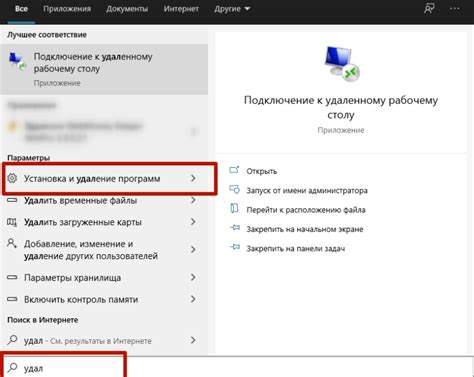Click the feedback icon in top bar
Screen dimensions: 474x377
tap(429, 9)
